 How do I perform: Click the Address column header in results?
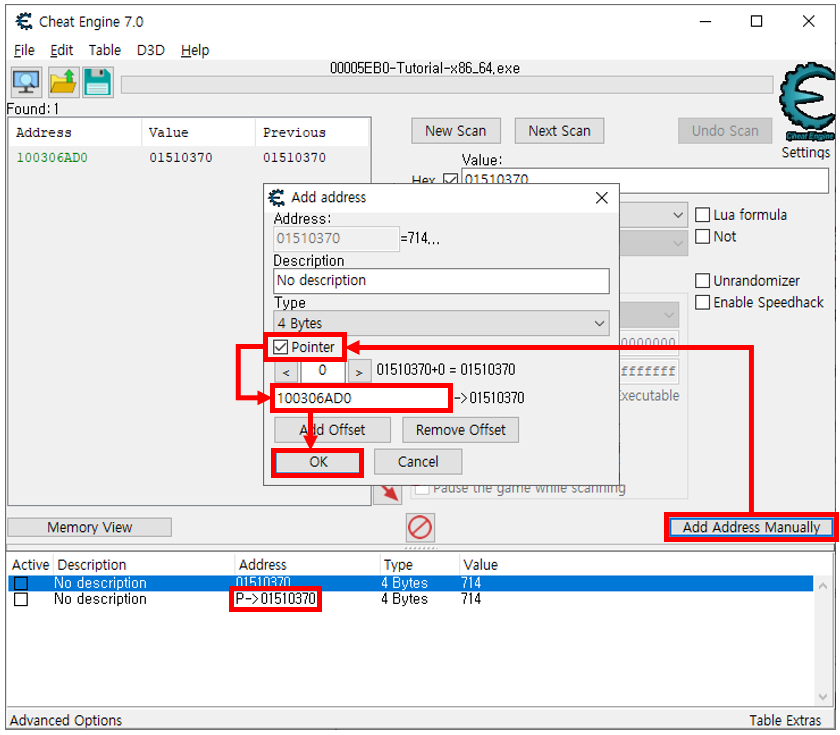pyautogui.click(x=76, y=132)
